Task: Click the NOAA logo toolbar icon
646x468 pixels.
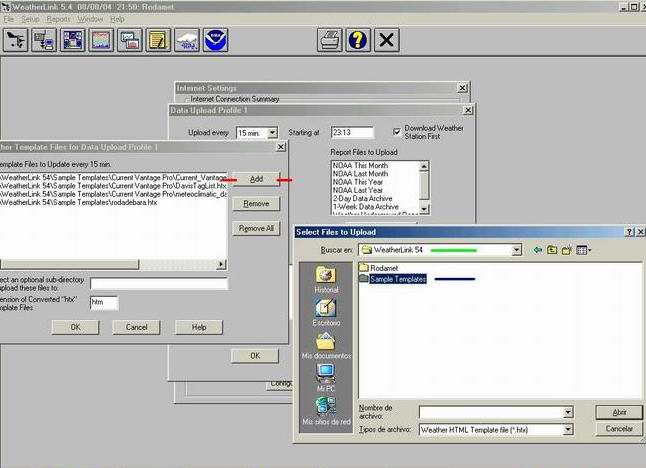Action: point(215,40)
